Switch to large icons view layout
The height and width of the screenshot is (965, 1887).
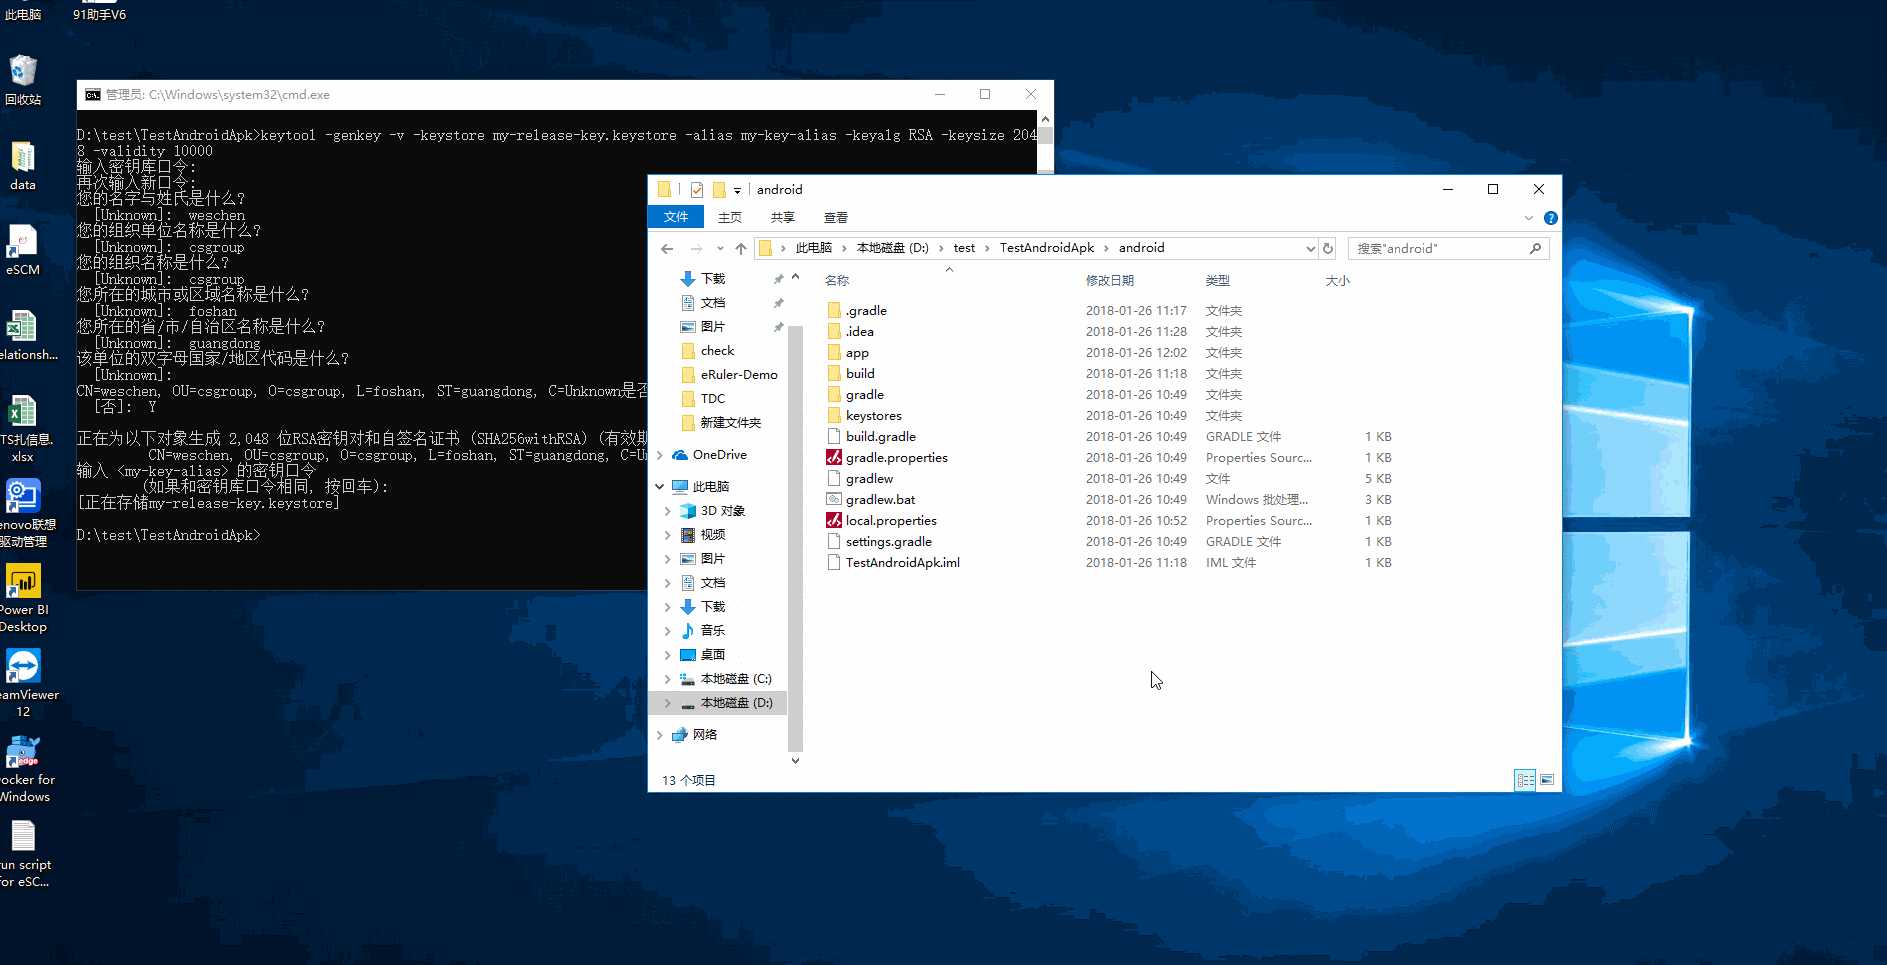[x=1547, y=780]
